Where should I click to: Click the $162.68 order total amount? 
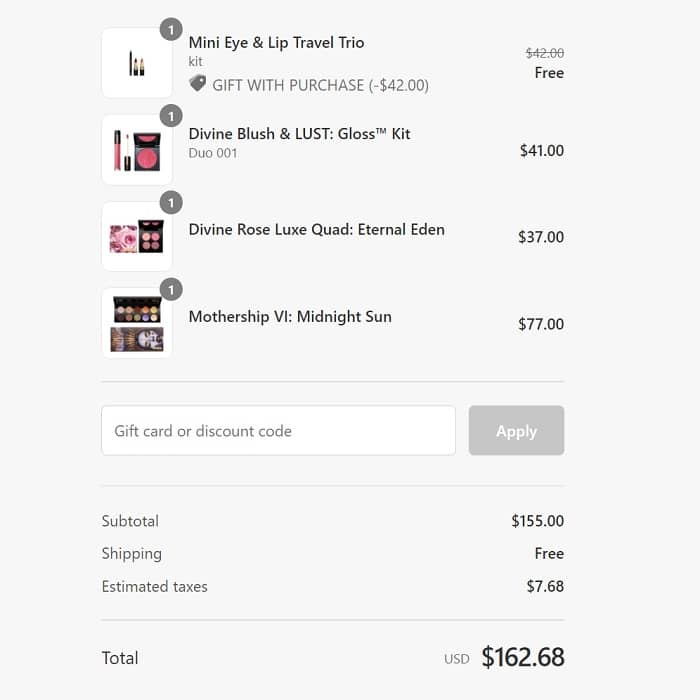coord(522,657)
